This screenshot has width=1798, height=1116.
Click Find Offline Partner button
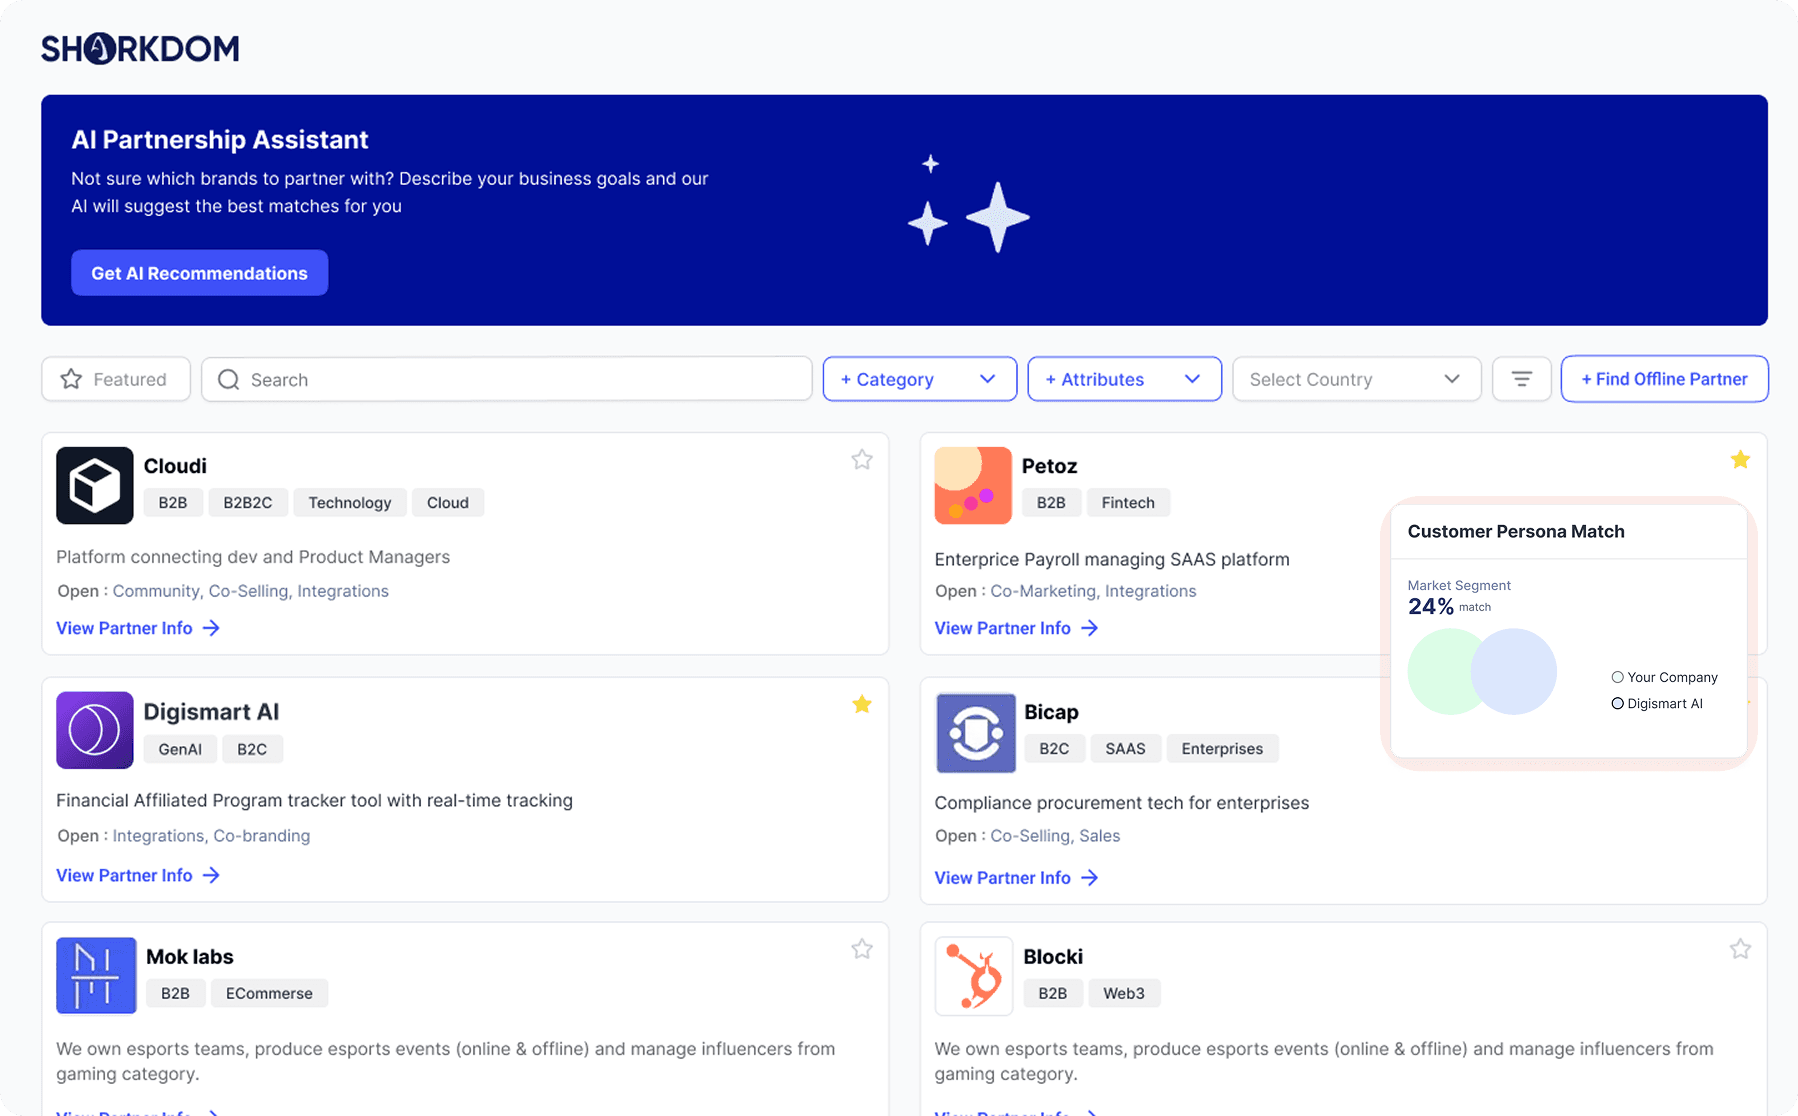1664,379
